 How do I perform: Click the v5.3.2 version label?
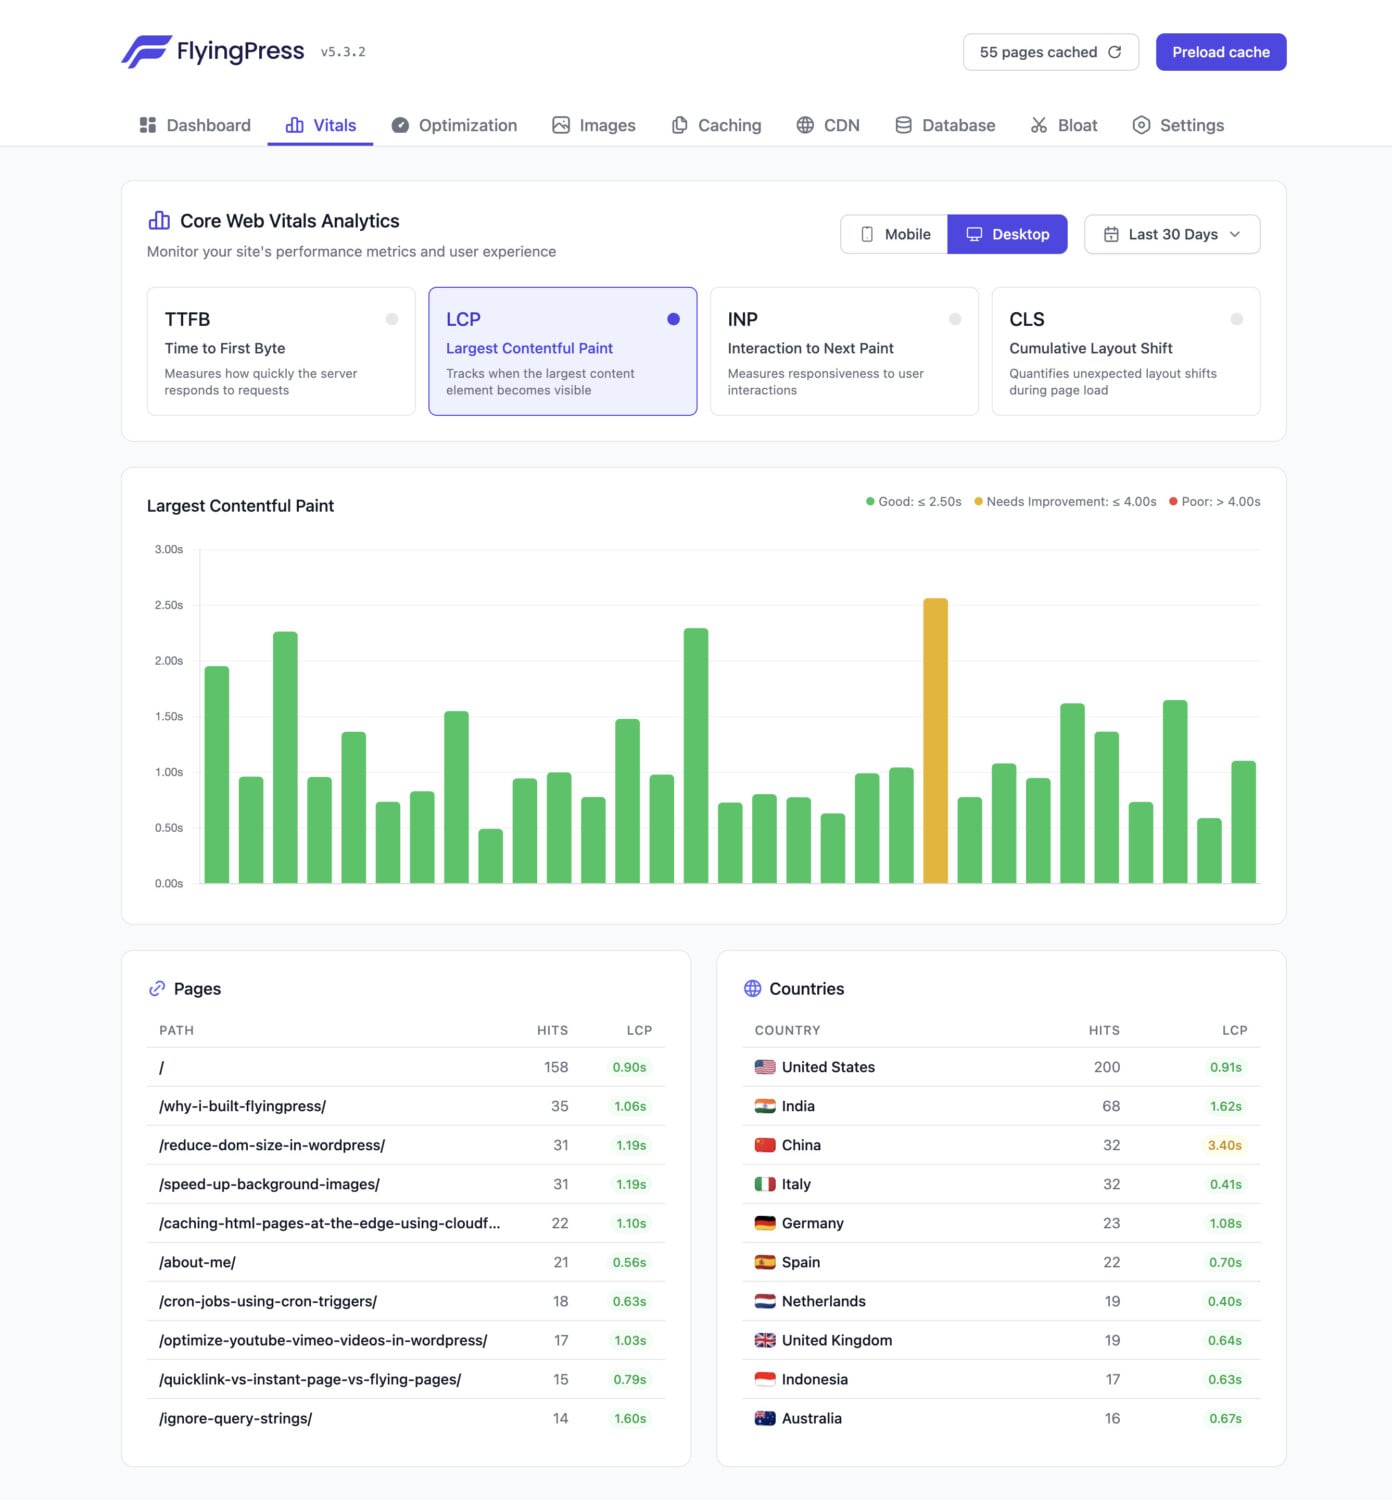tap(343, 52)
